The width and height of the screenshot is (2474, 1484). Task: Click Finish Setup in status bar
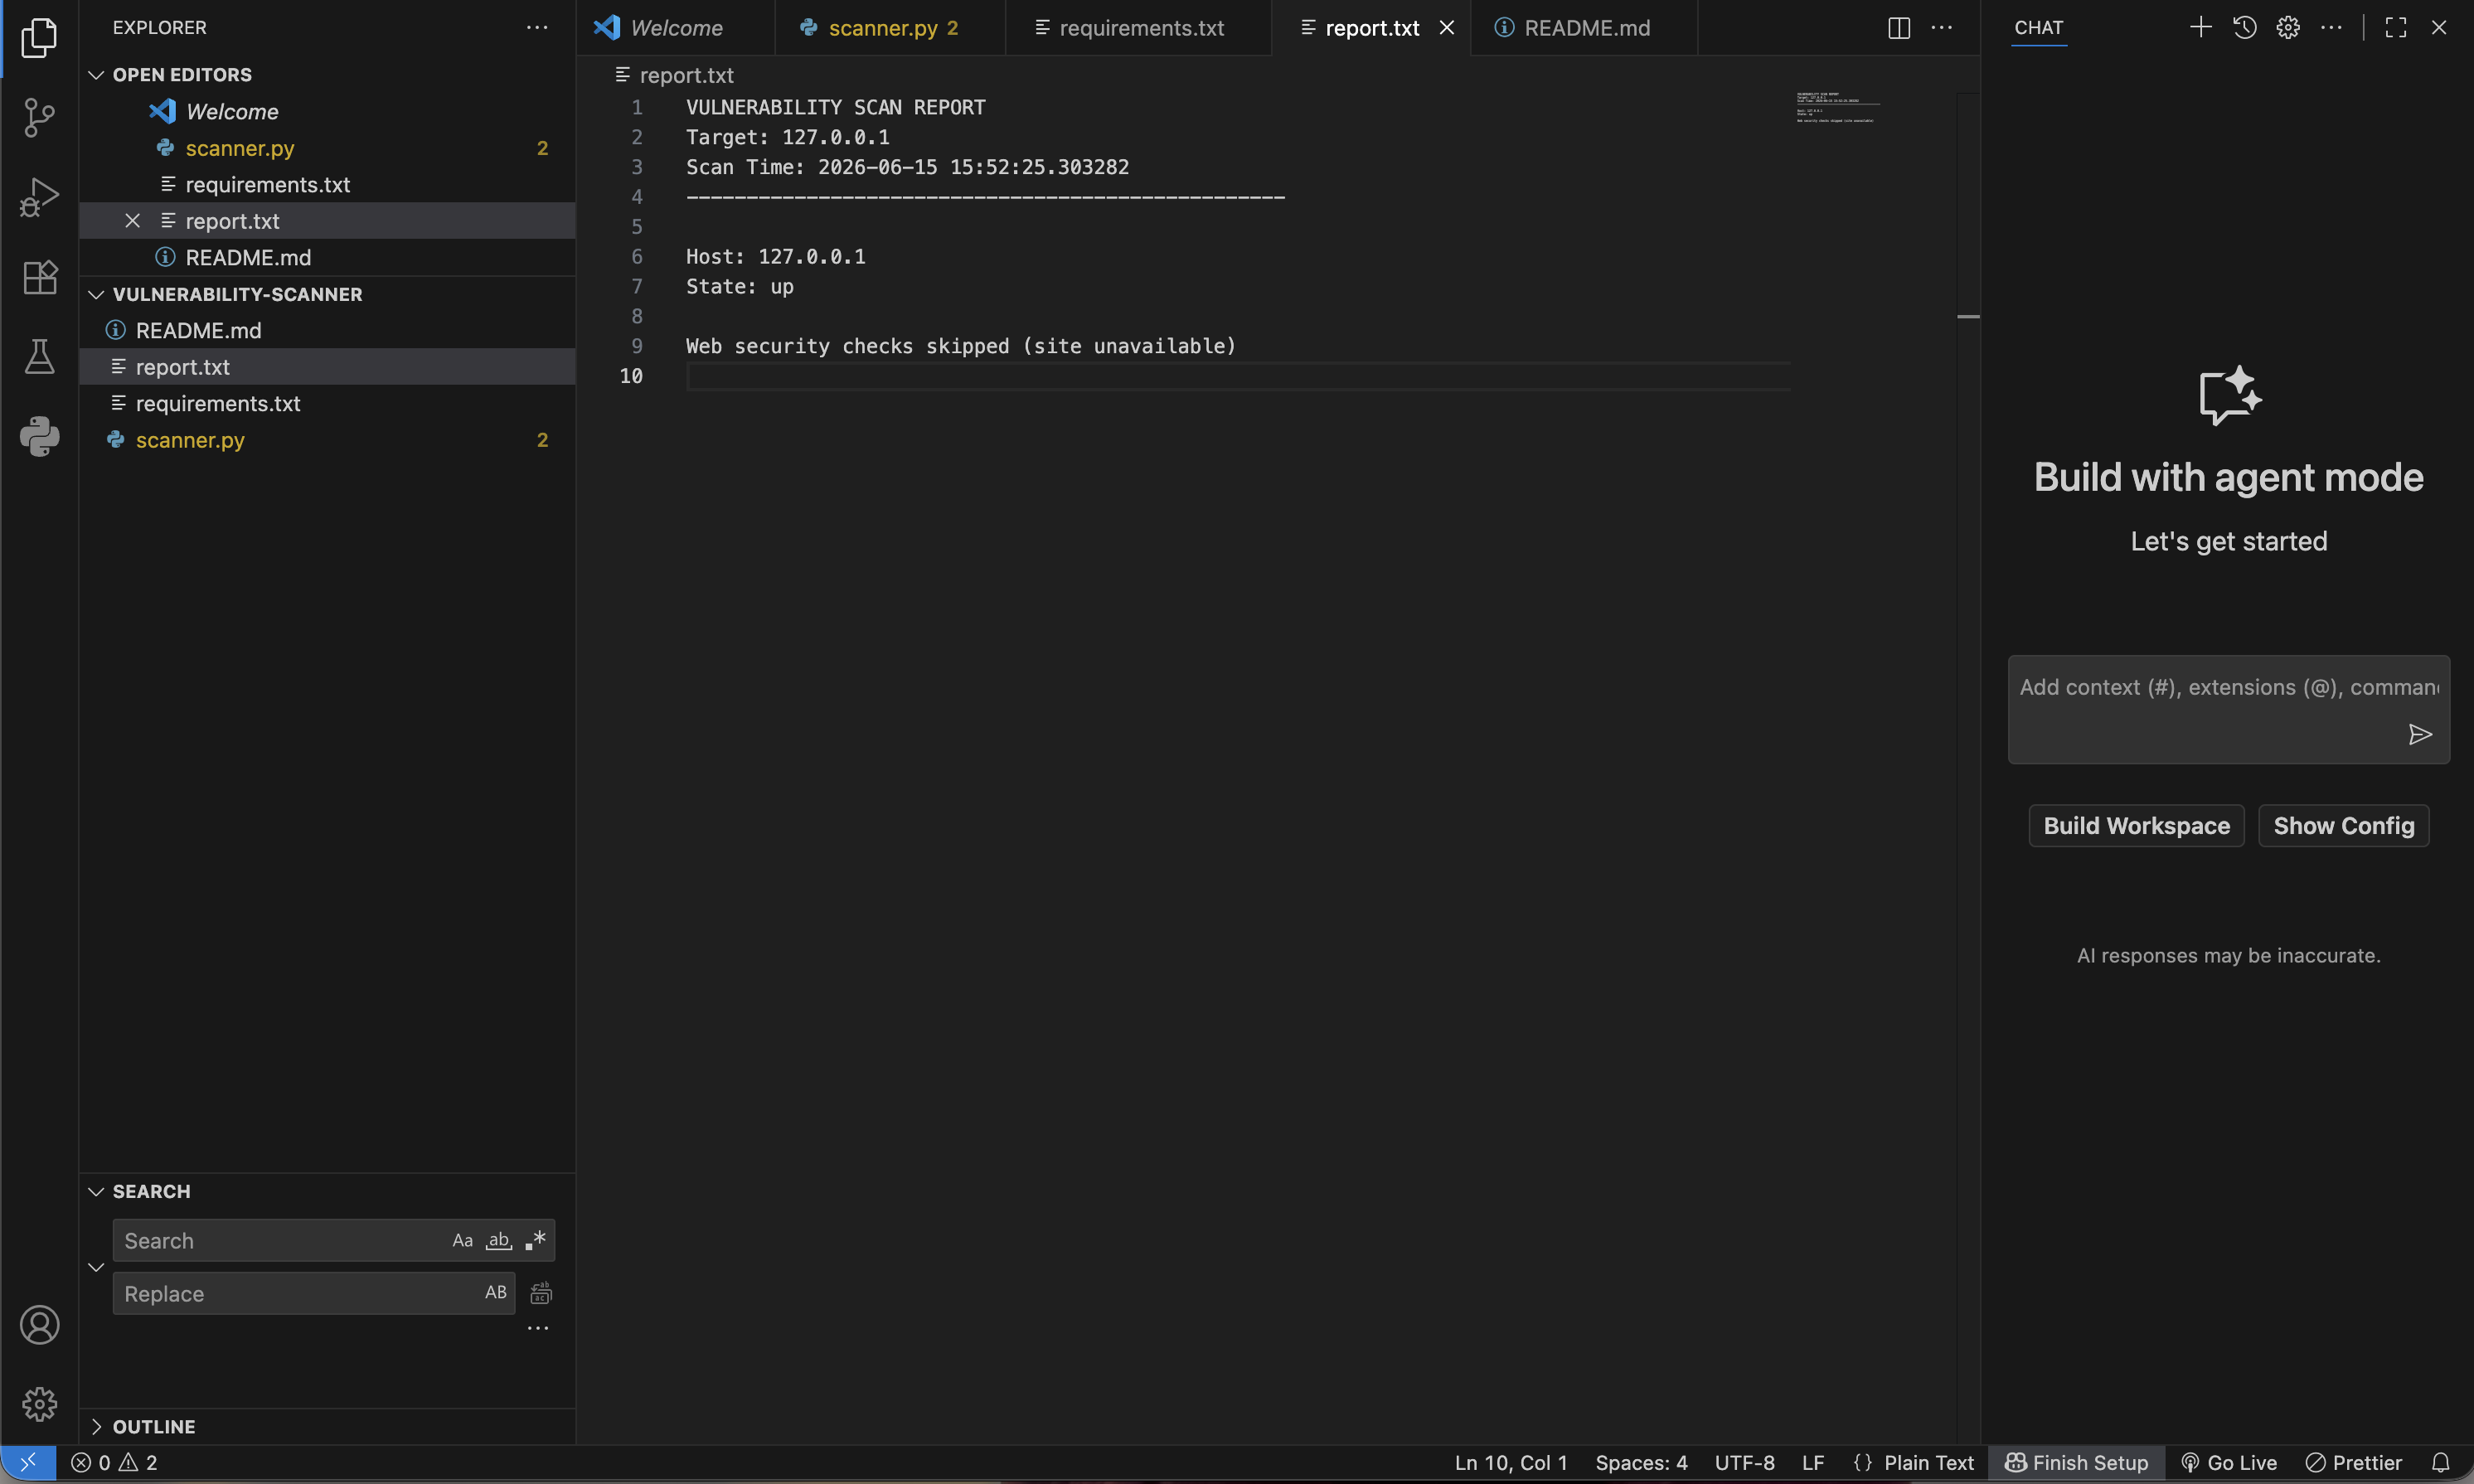pyautogui.click(x=2076, y=1462)
